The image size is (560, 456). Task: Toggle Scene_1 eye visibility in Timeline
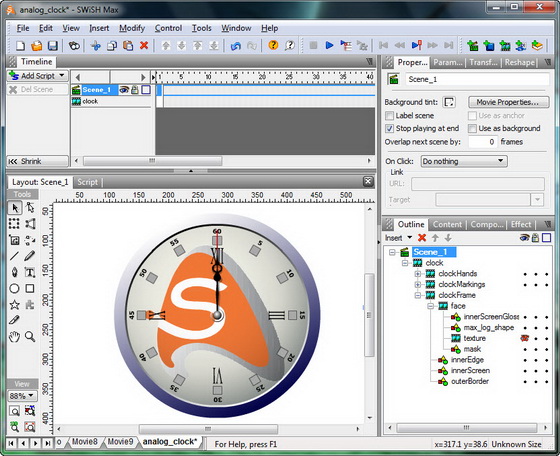click(124, 90)
